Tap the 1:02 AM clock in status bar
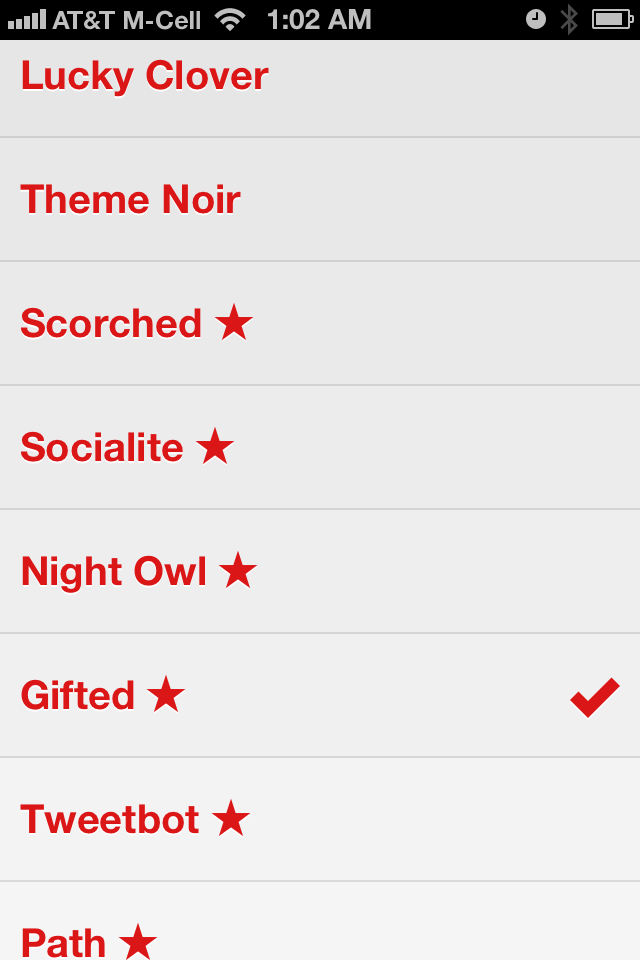 tap(319, 19)
